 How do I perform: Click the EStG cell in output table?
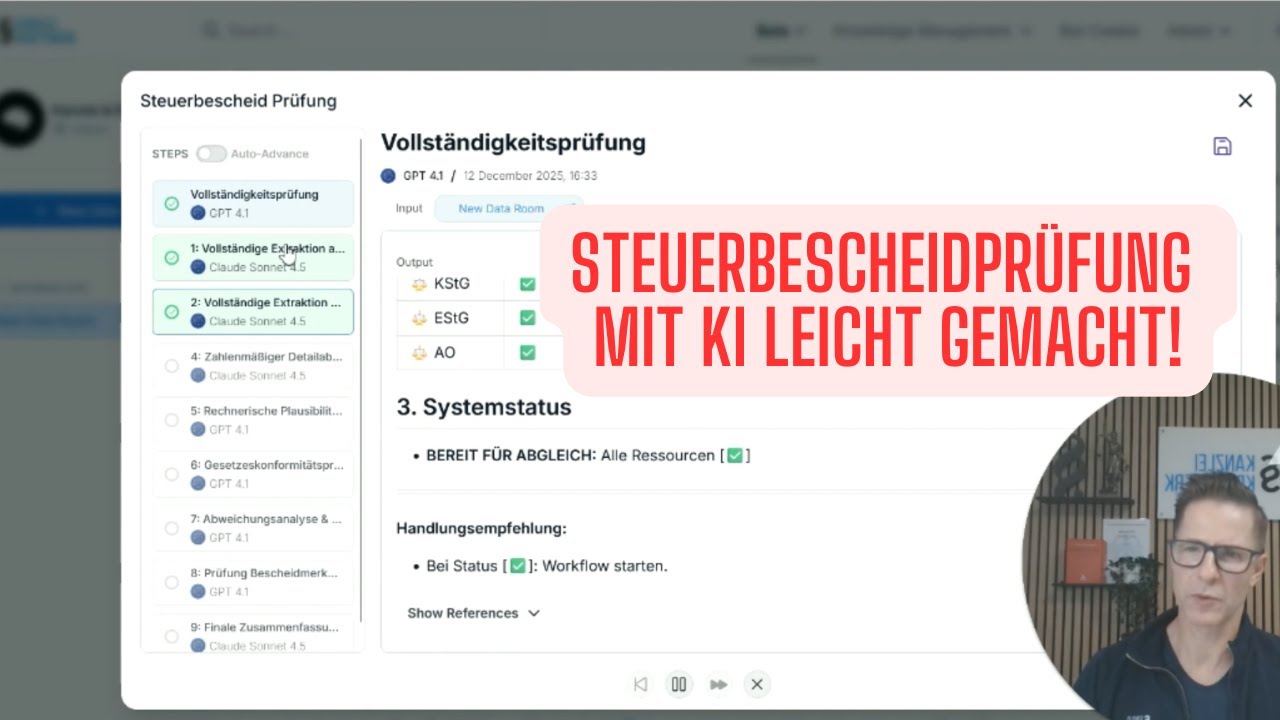tap(452, 318)
